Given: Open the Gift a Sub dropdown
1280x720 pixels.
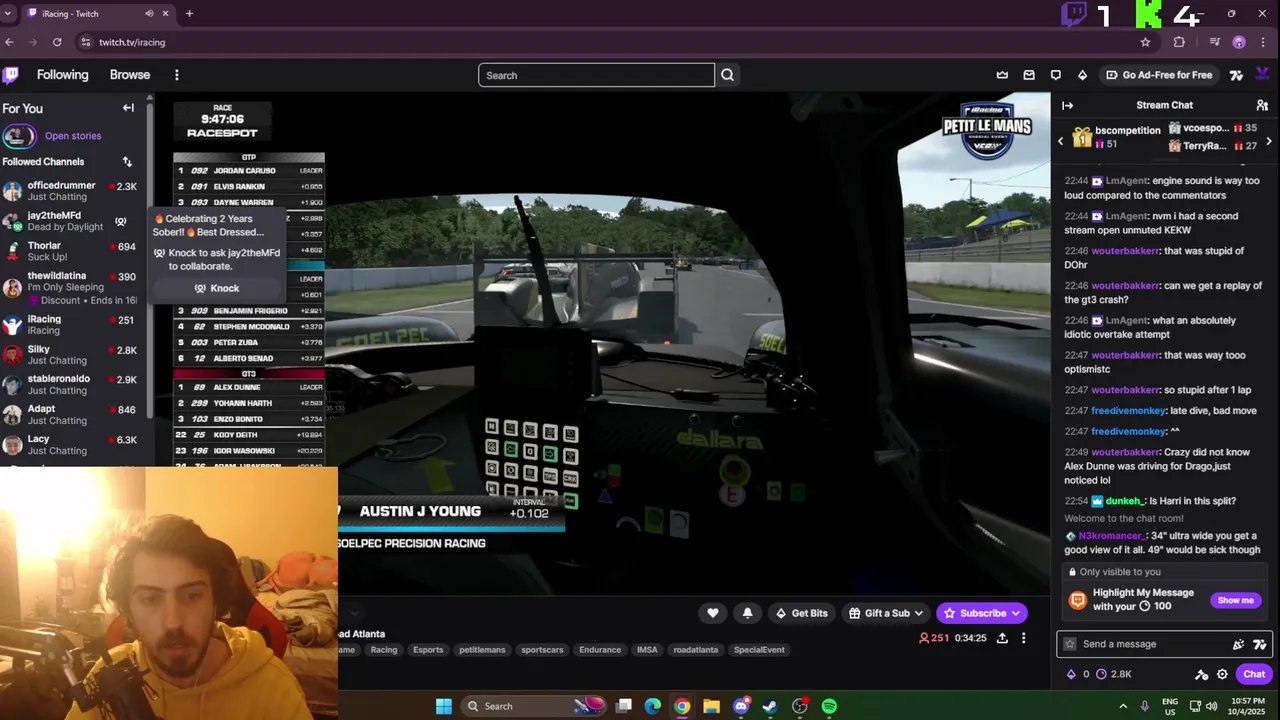Looking at the screenshot, I should [886, 613].
